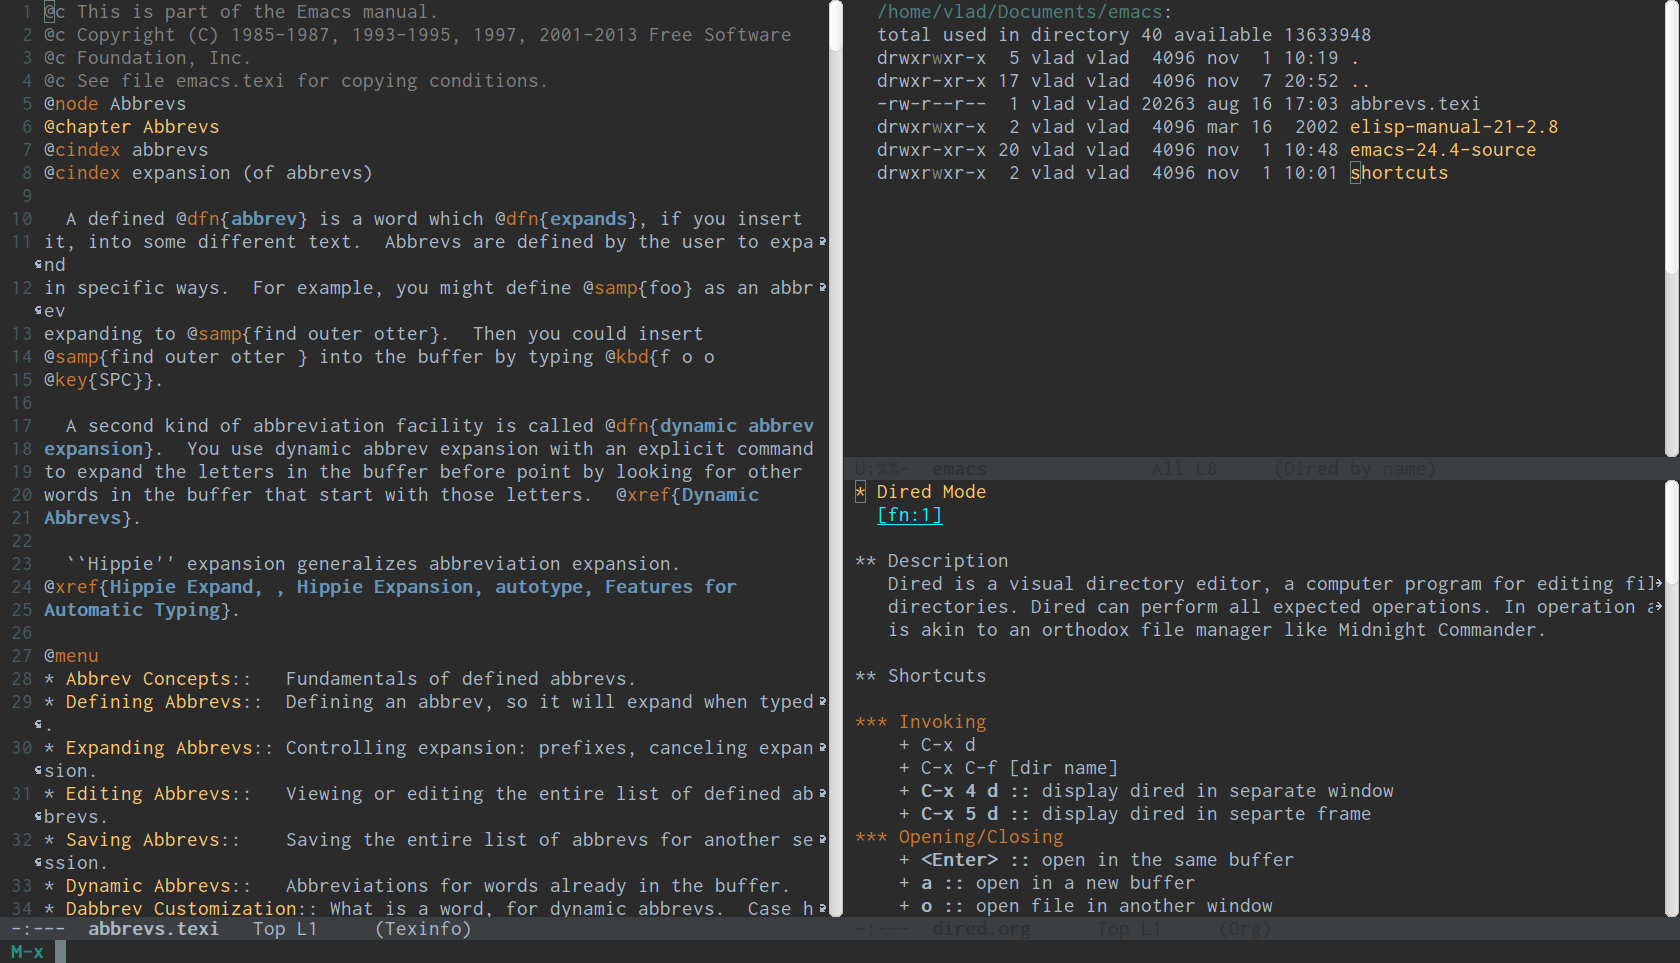Click '@cindex expansion (of abbrevs)' line
This screenshot has width=1680, height=963.
click(208, 173)
